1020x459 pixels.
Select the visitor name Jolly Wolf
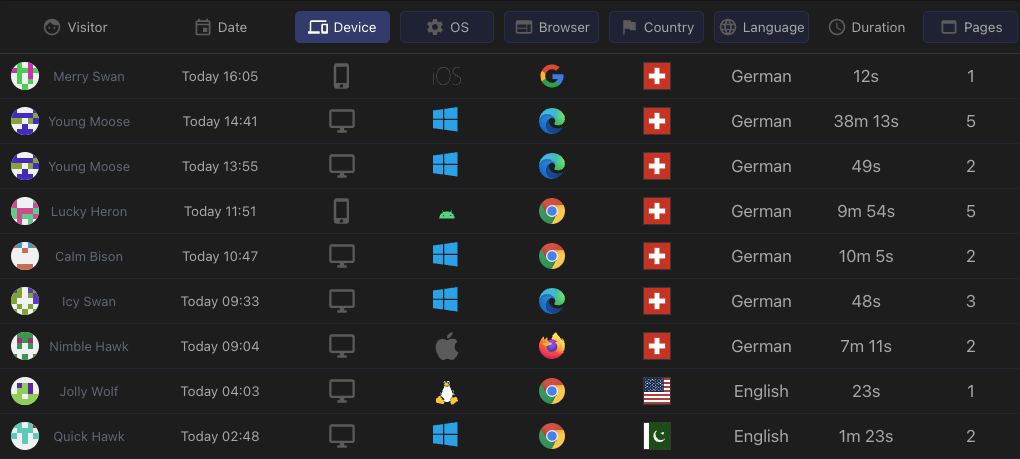[x=89, y=391]
